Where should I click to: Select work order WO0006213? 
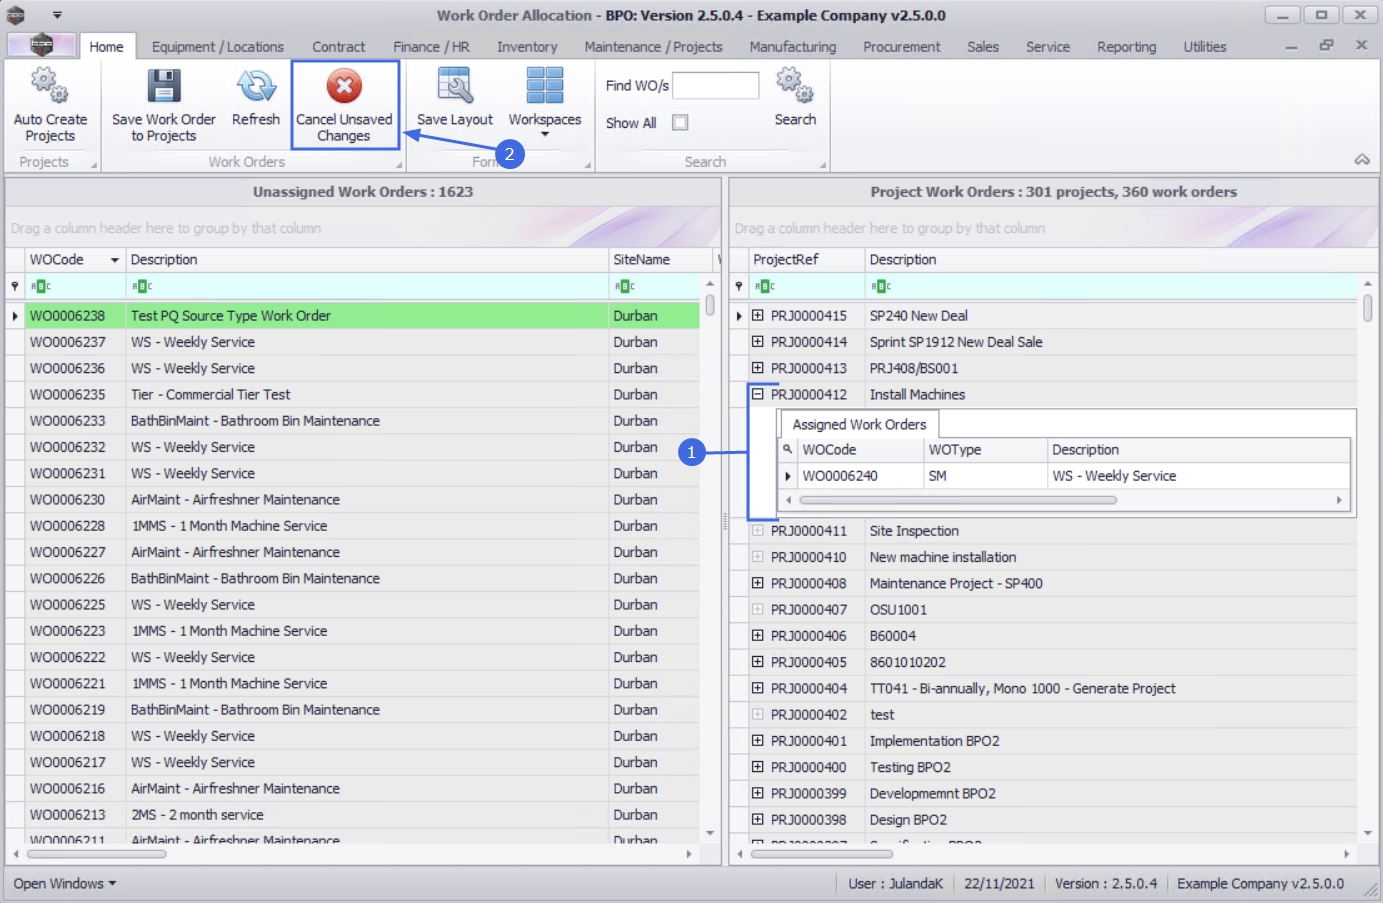(x=360, y=814)
